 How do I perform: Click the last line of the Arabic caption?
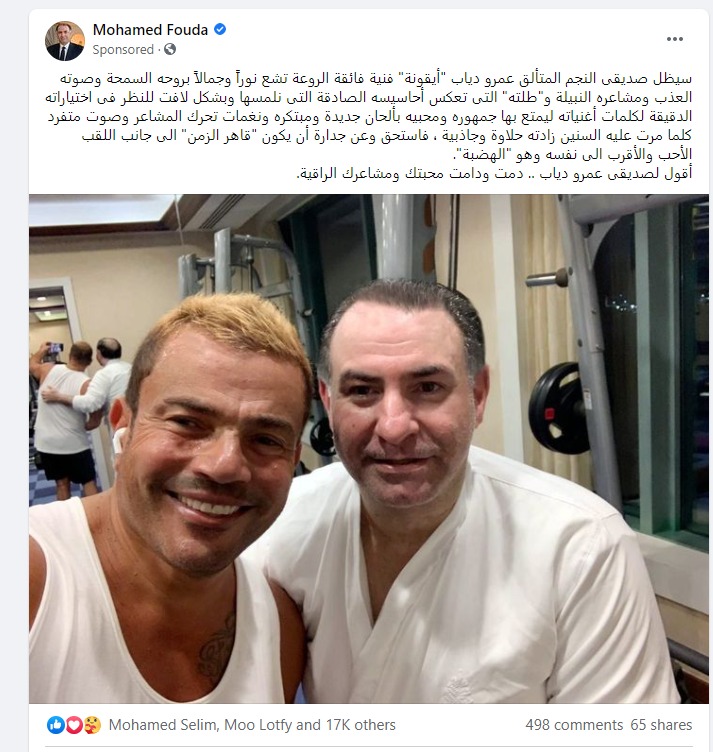(x=494, y=174)
